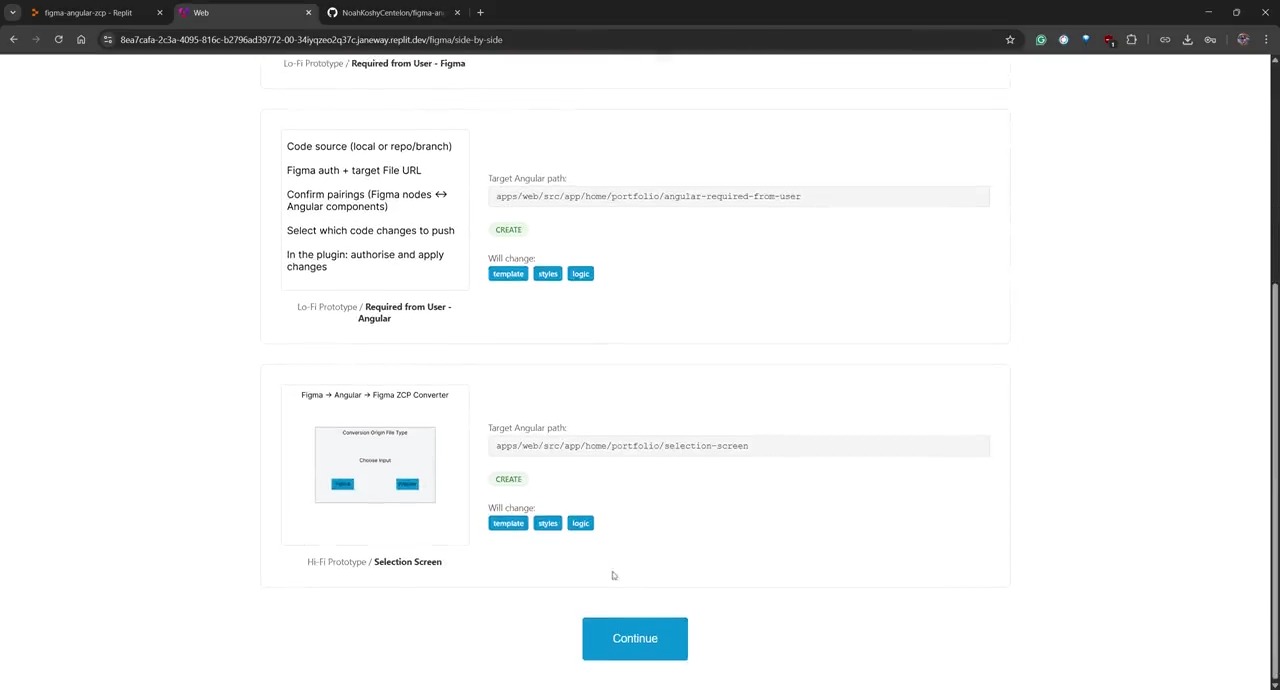
Task: Click the scrollbar up arrow
Action: coord(1274,60)
